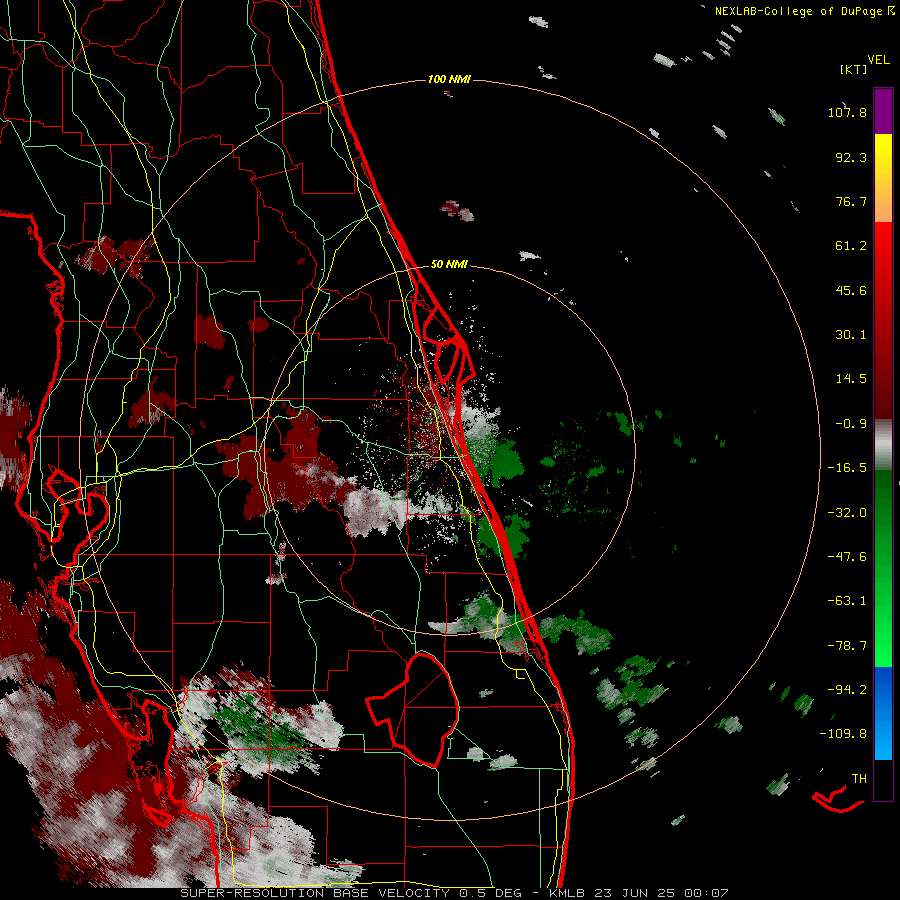Click the [KT] units label
Screen dimensions: 900x900
pyautogui.click(x=853, y=69)
